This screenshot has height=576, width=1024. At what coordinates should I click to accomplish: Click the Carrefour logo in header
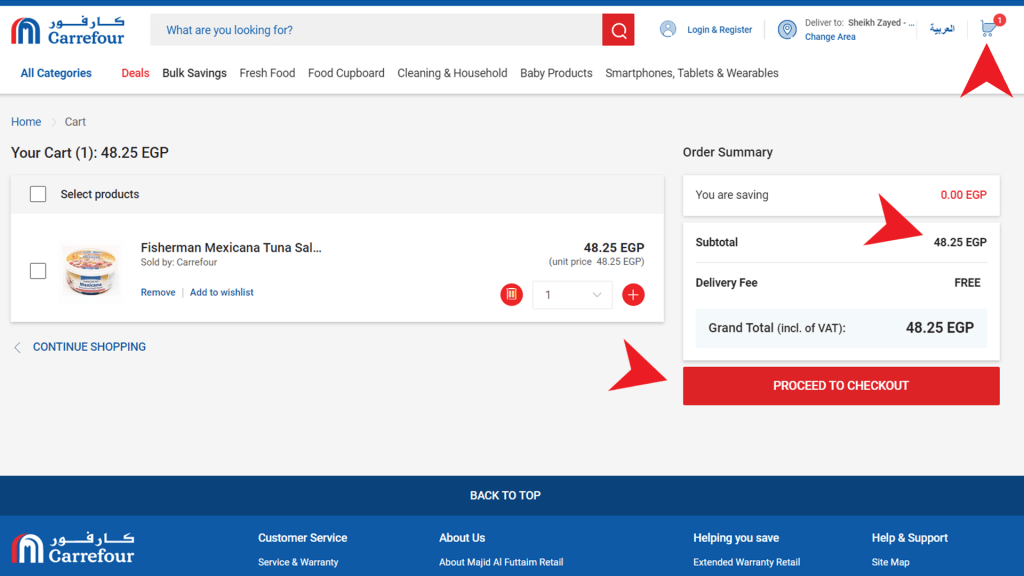tap(67, 30)
